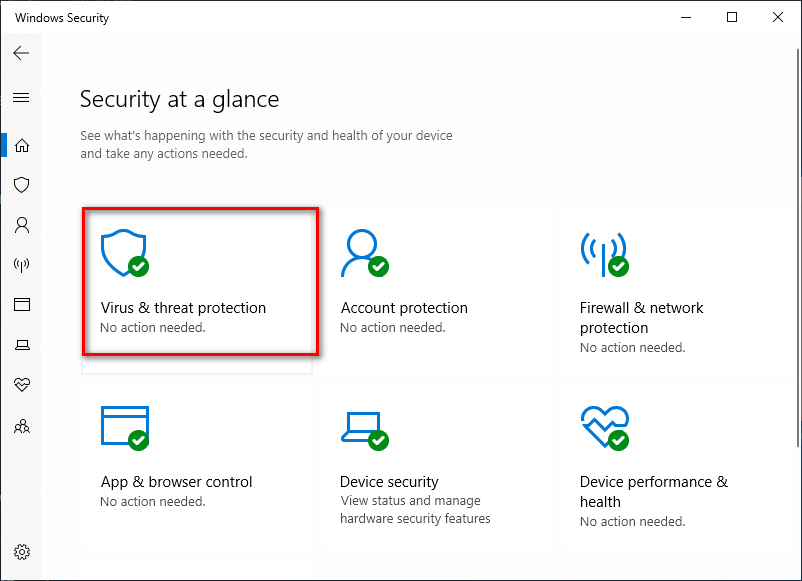This screenshot has height=581, width=802.
Task: Open Device security laptop sidebar icon
Action: [21, 345]
